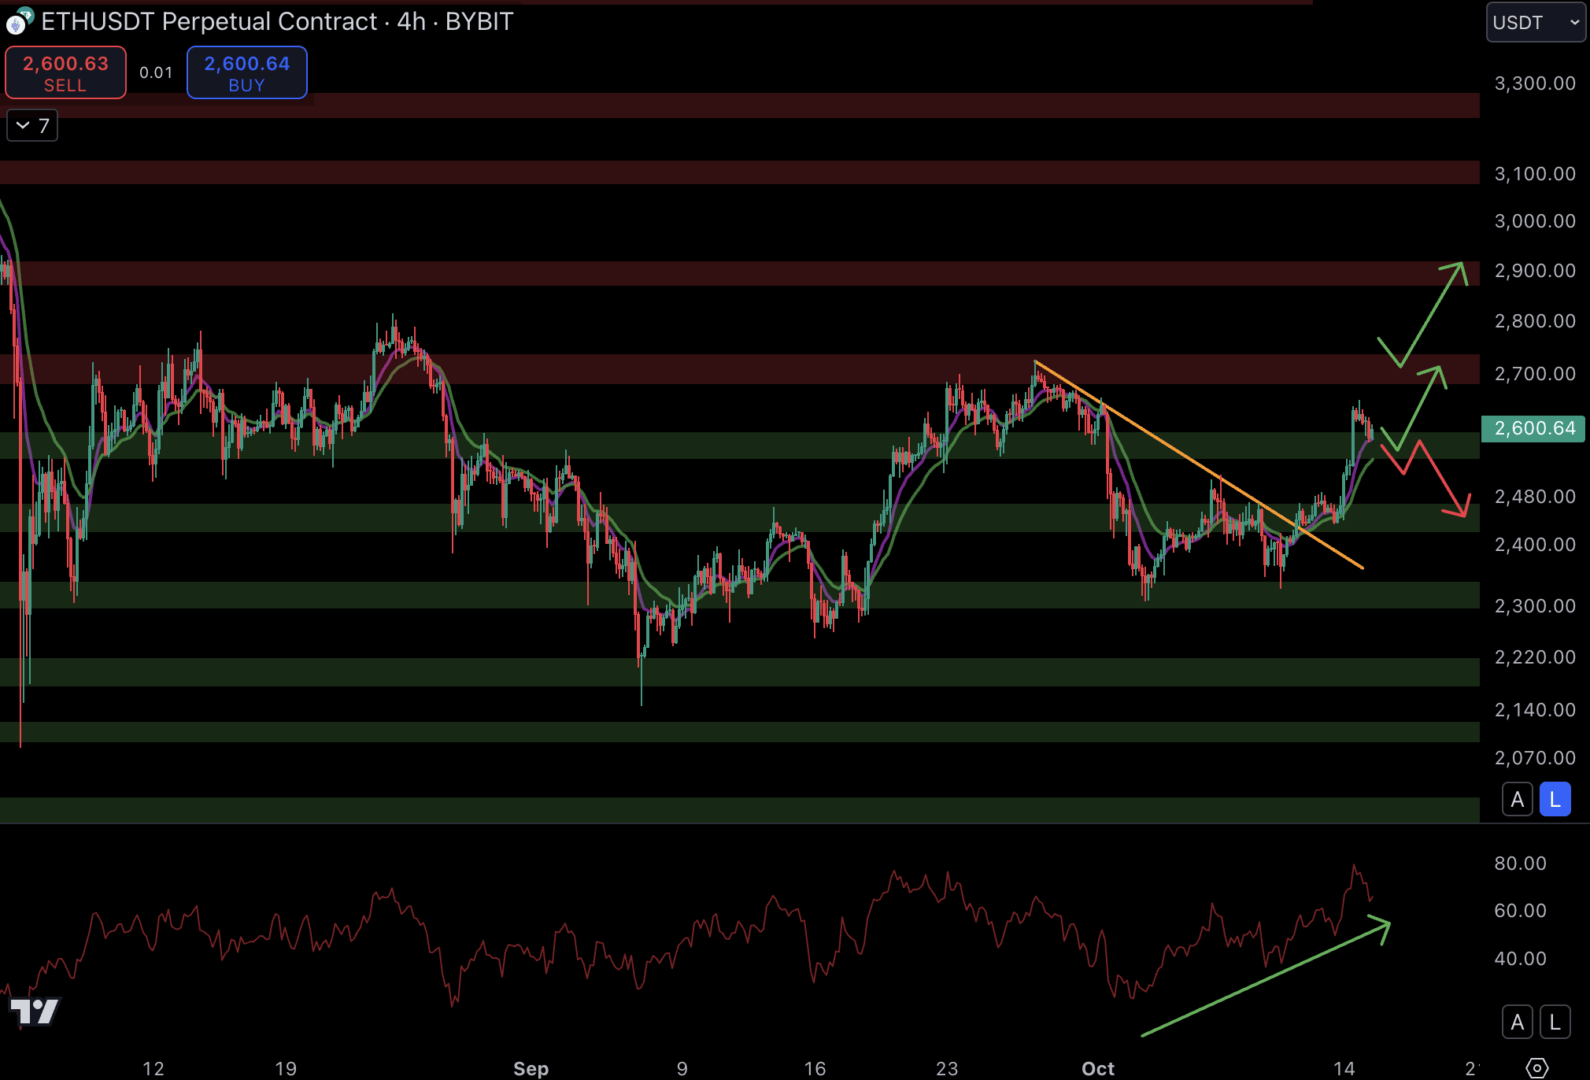
Task: Open chart settings via gear icon
Action: pyautogui.click(x=1537, y=1067)
